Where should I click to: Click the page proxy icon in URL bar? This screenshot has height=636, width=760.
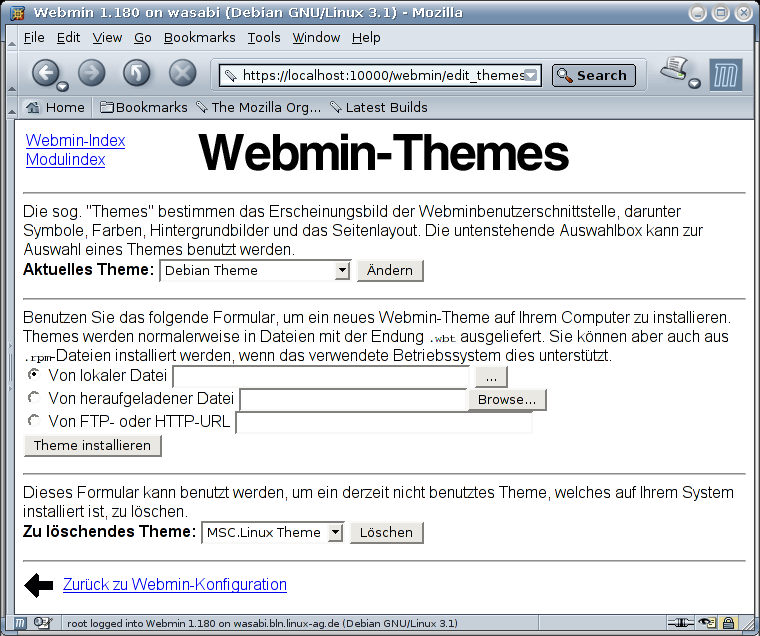click(230, 76)
